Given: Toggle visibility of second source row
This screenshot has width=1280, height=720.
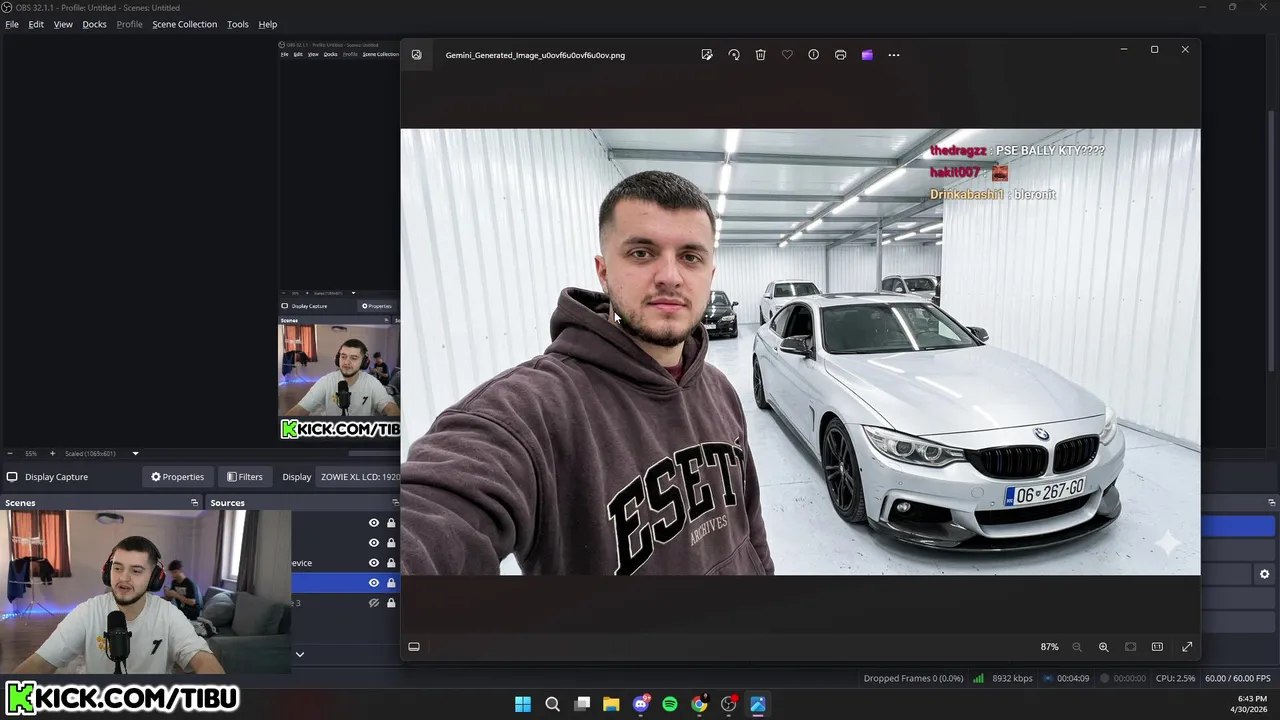Looking at the screenshot, I should (374, 543).
